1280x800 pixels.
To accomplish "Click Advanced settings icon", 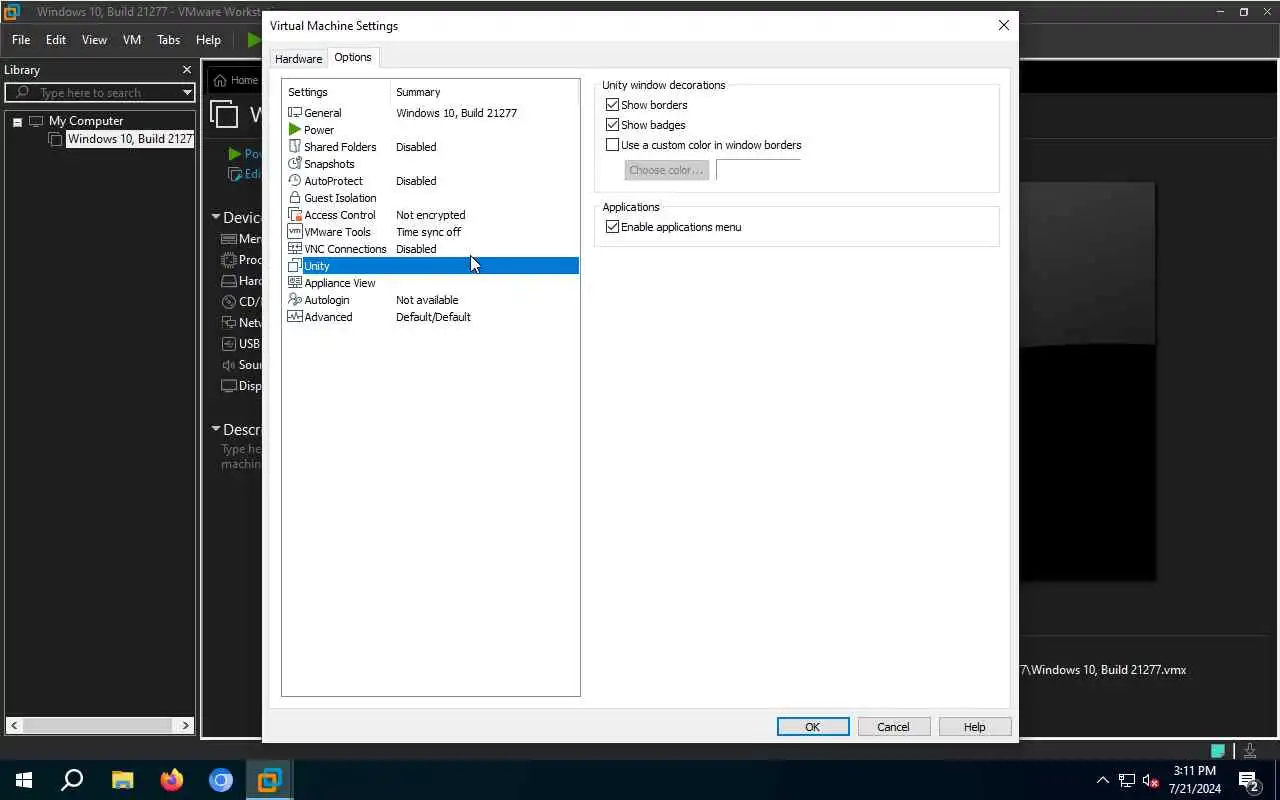I will (x=295, y=317).
